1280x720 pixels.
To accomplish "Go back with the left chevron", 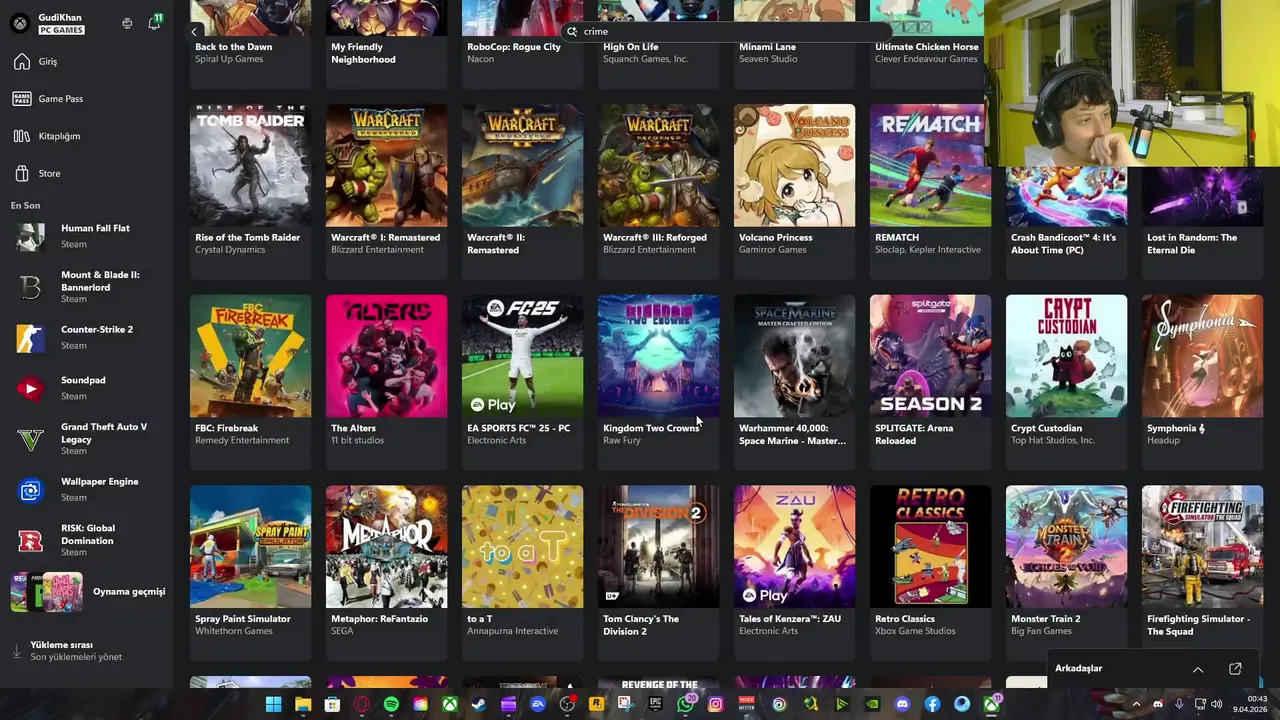I will coord(194,32).
